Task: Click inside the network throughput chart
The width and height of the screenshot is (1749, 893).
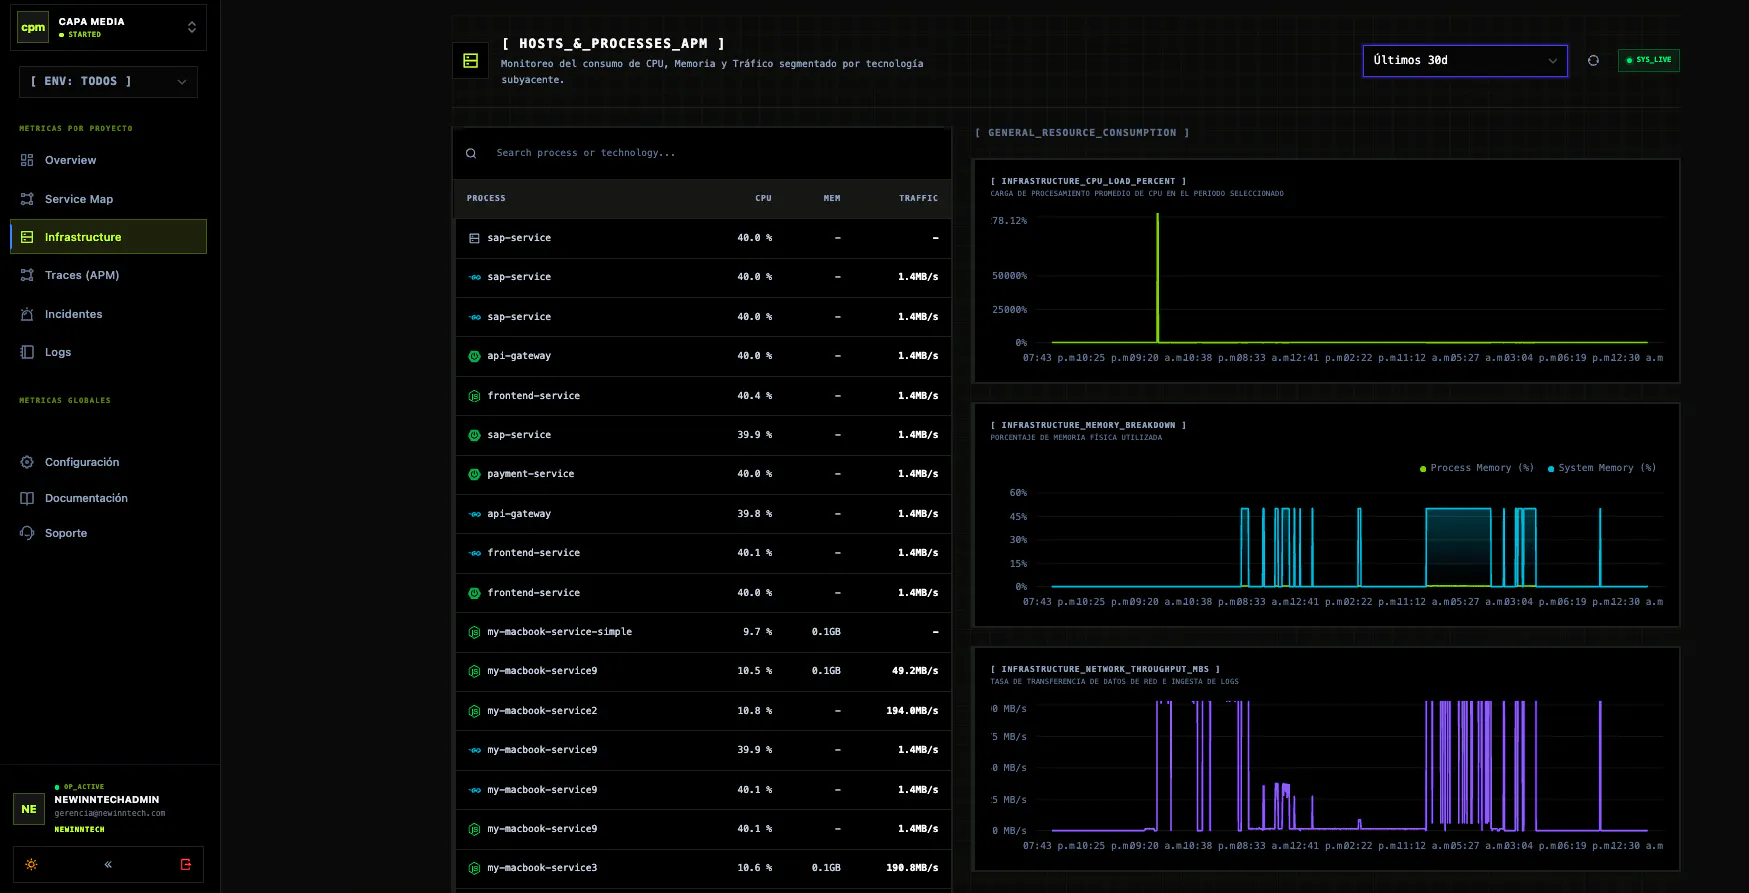Action: (x=1349, y=766)
